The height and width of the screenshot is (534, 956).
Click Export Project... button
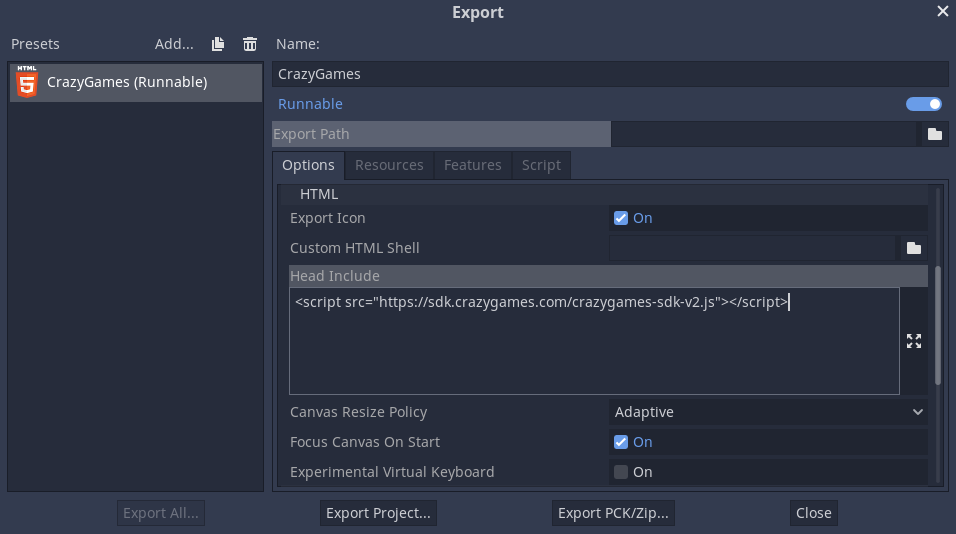point(378,513)
